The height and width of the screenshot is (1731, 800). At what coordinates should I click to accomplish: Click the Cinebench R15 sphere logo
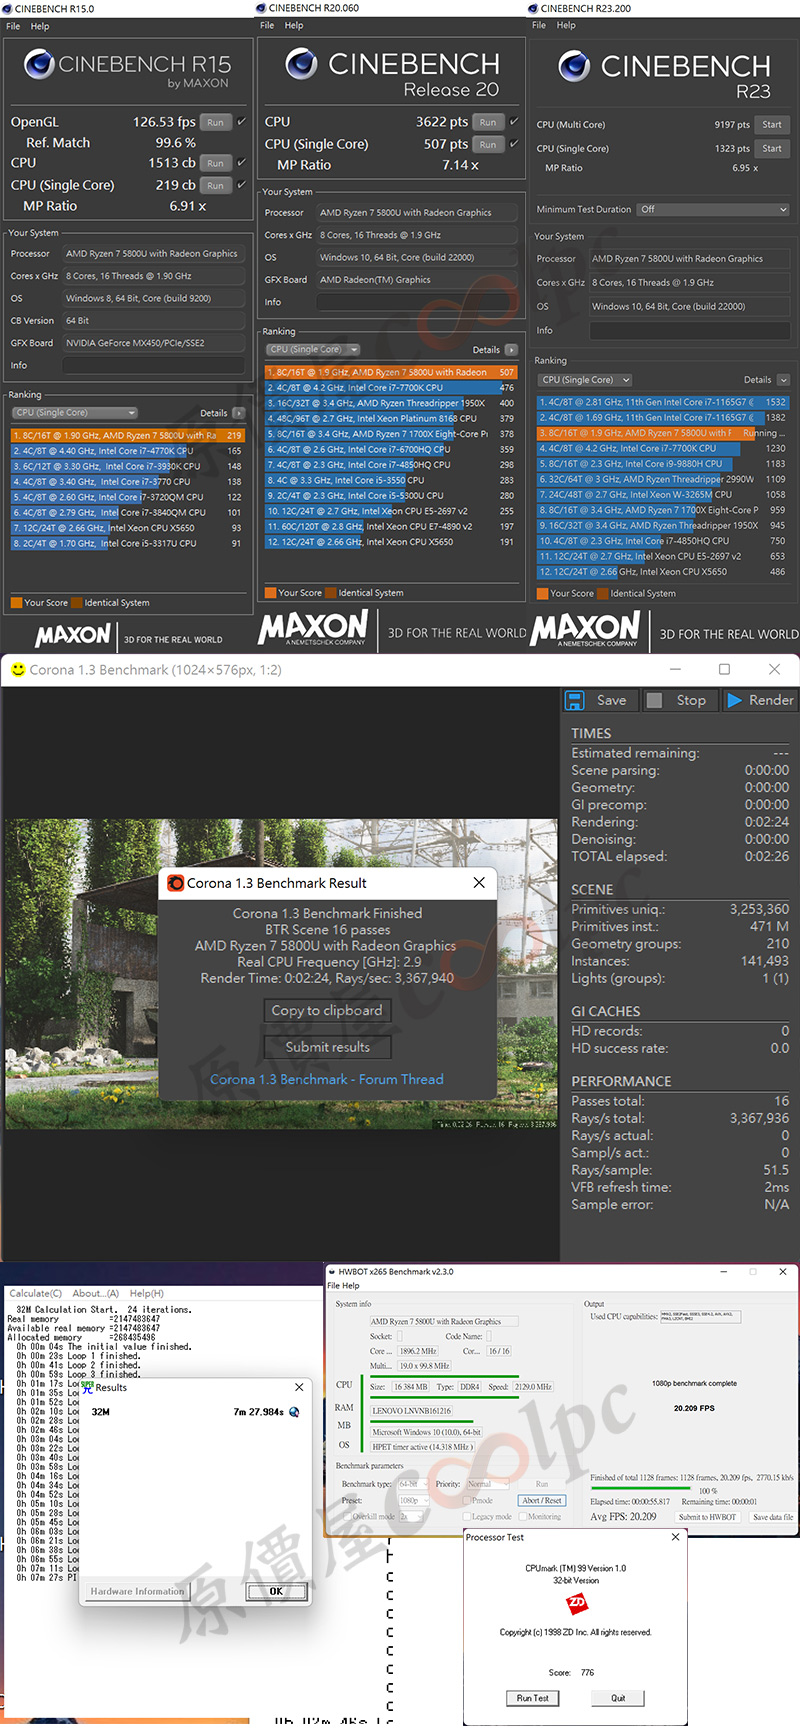[x=39, y=65]
